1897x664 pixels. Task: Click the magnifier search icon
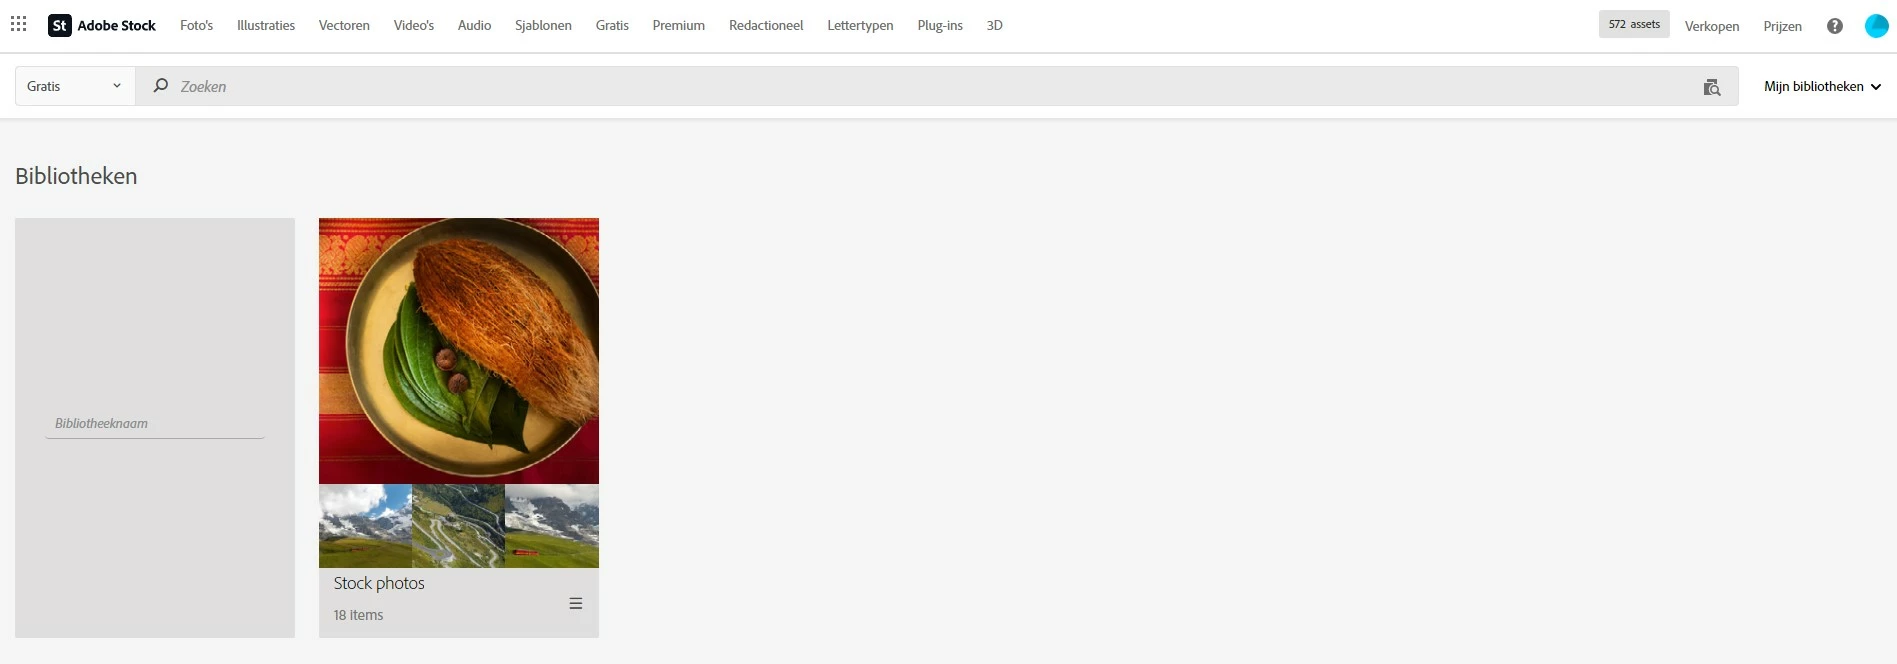(160, 86)
